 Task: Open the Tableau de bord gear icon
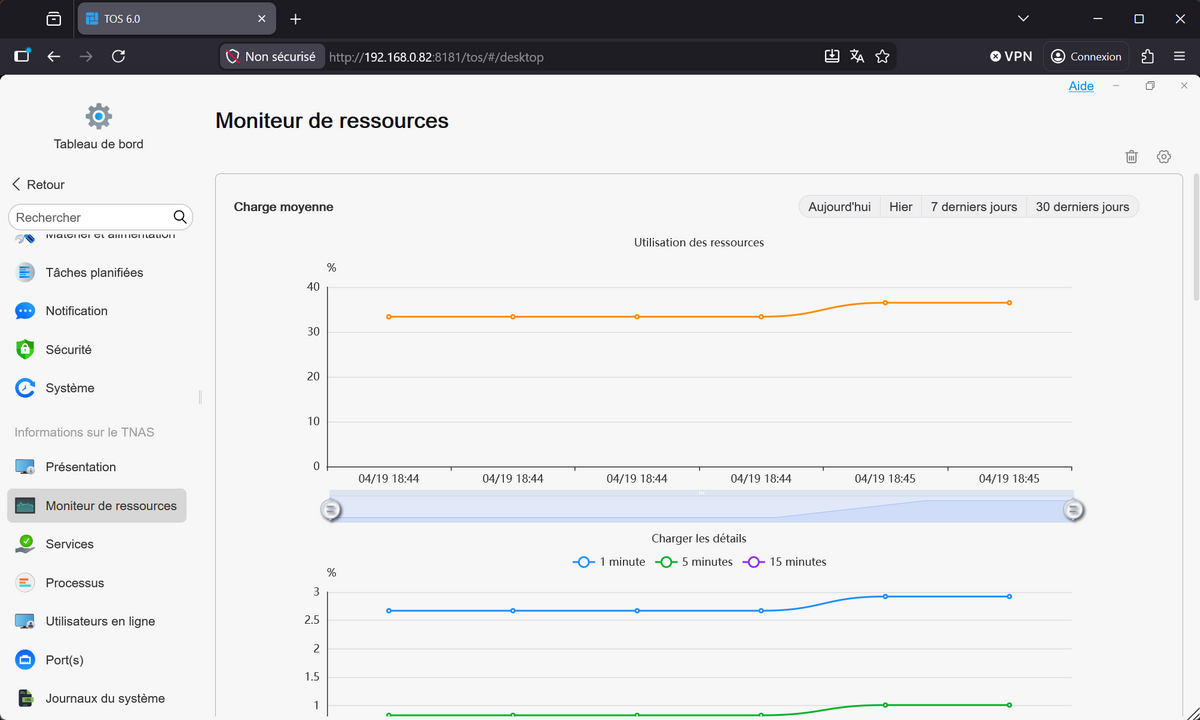[x=98, y=116]
